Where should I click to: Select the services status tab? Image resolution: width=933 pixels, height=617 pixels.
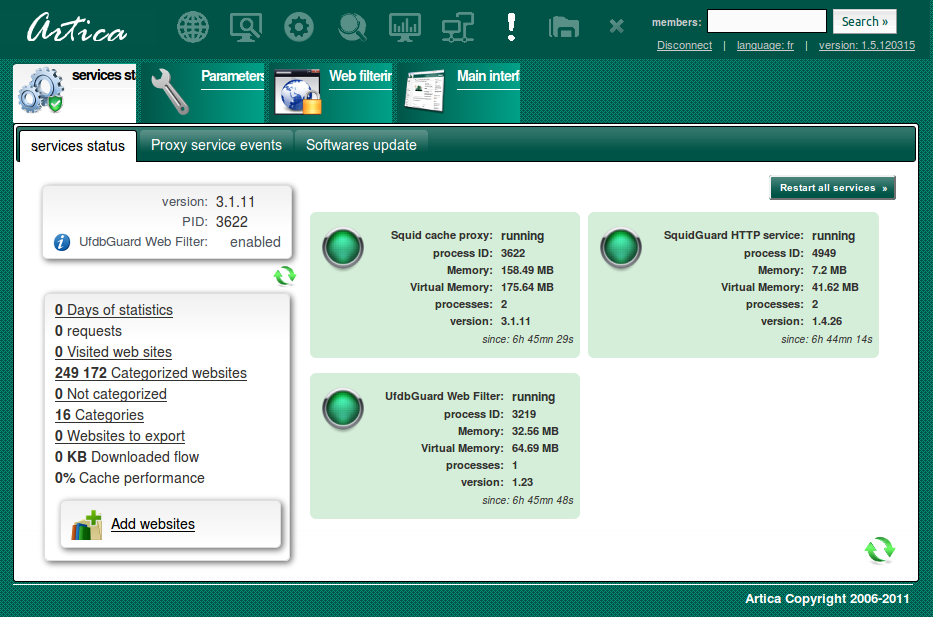coord(78,146)
